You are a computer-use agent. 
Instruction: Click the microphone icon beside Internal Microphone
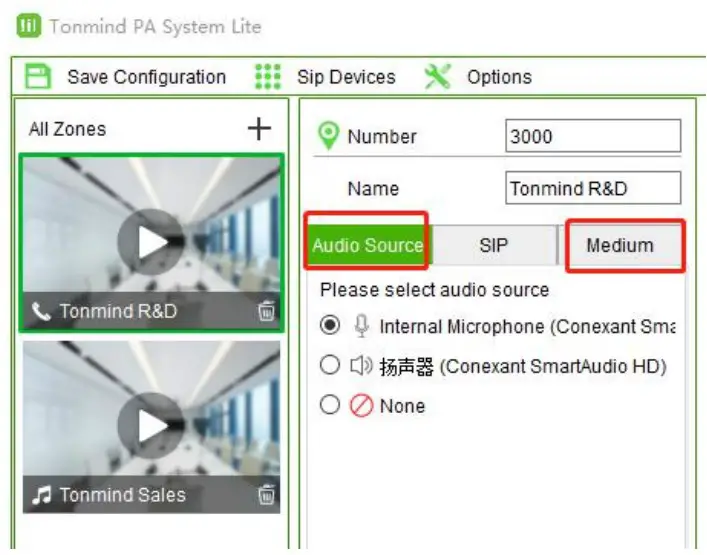[x=362, y=326]
